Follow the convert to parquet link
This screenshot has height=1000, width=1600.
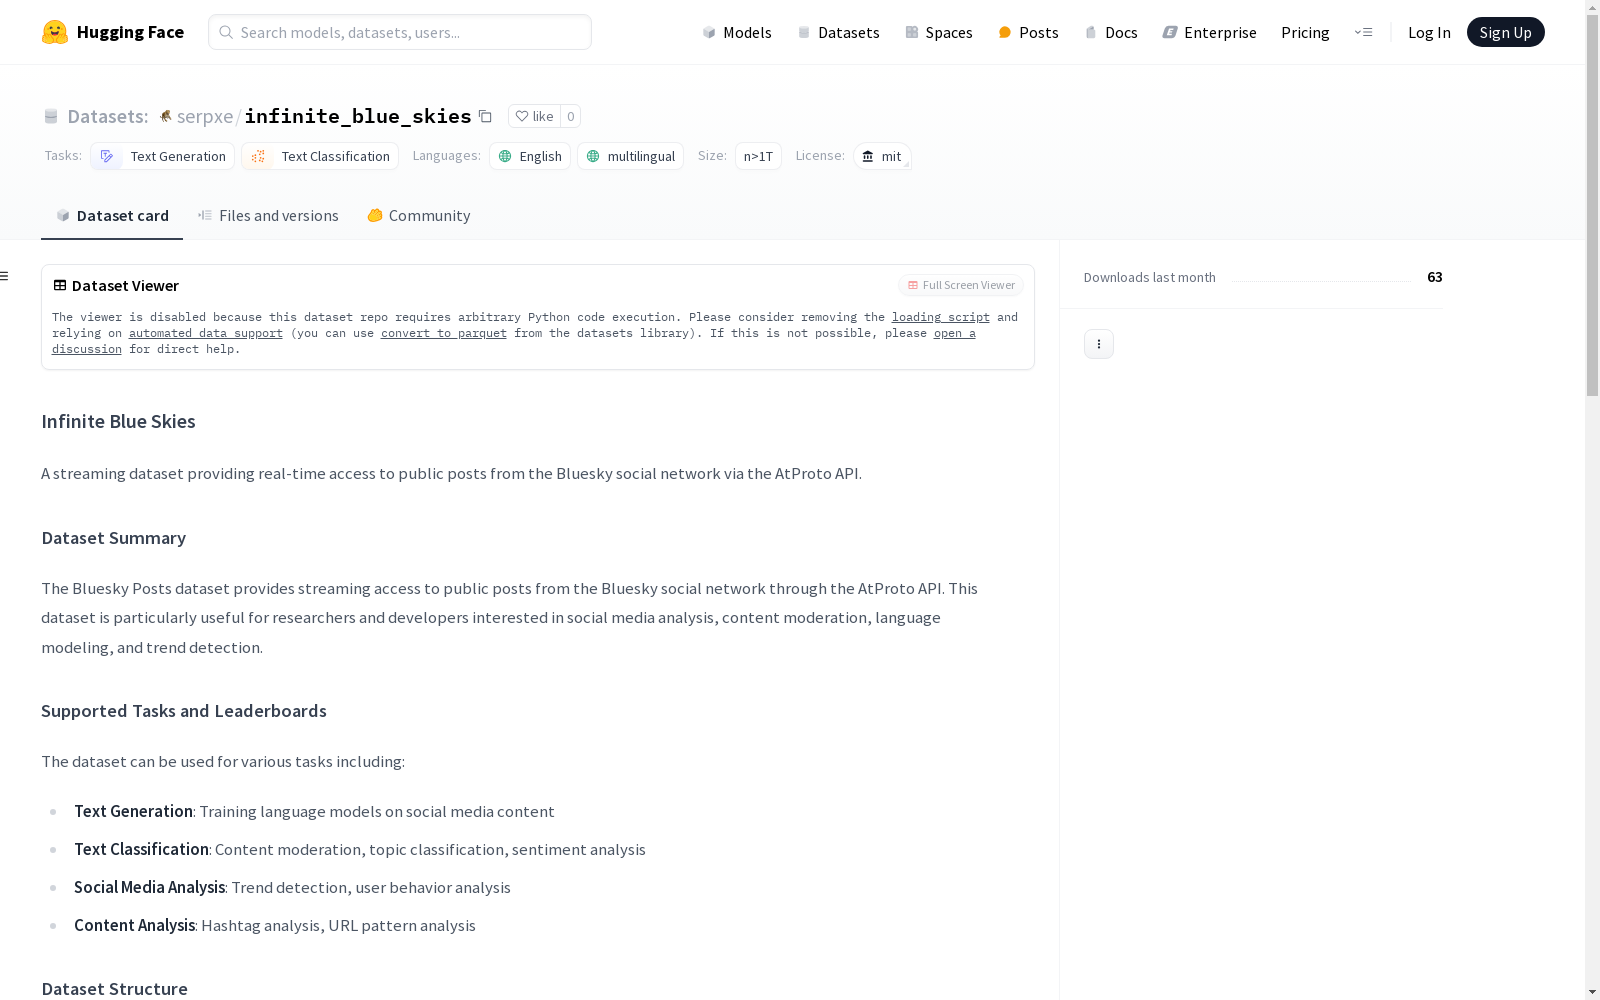[x=444, y=333]
